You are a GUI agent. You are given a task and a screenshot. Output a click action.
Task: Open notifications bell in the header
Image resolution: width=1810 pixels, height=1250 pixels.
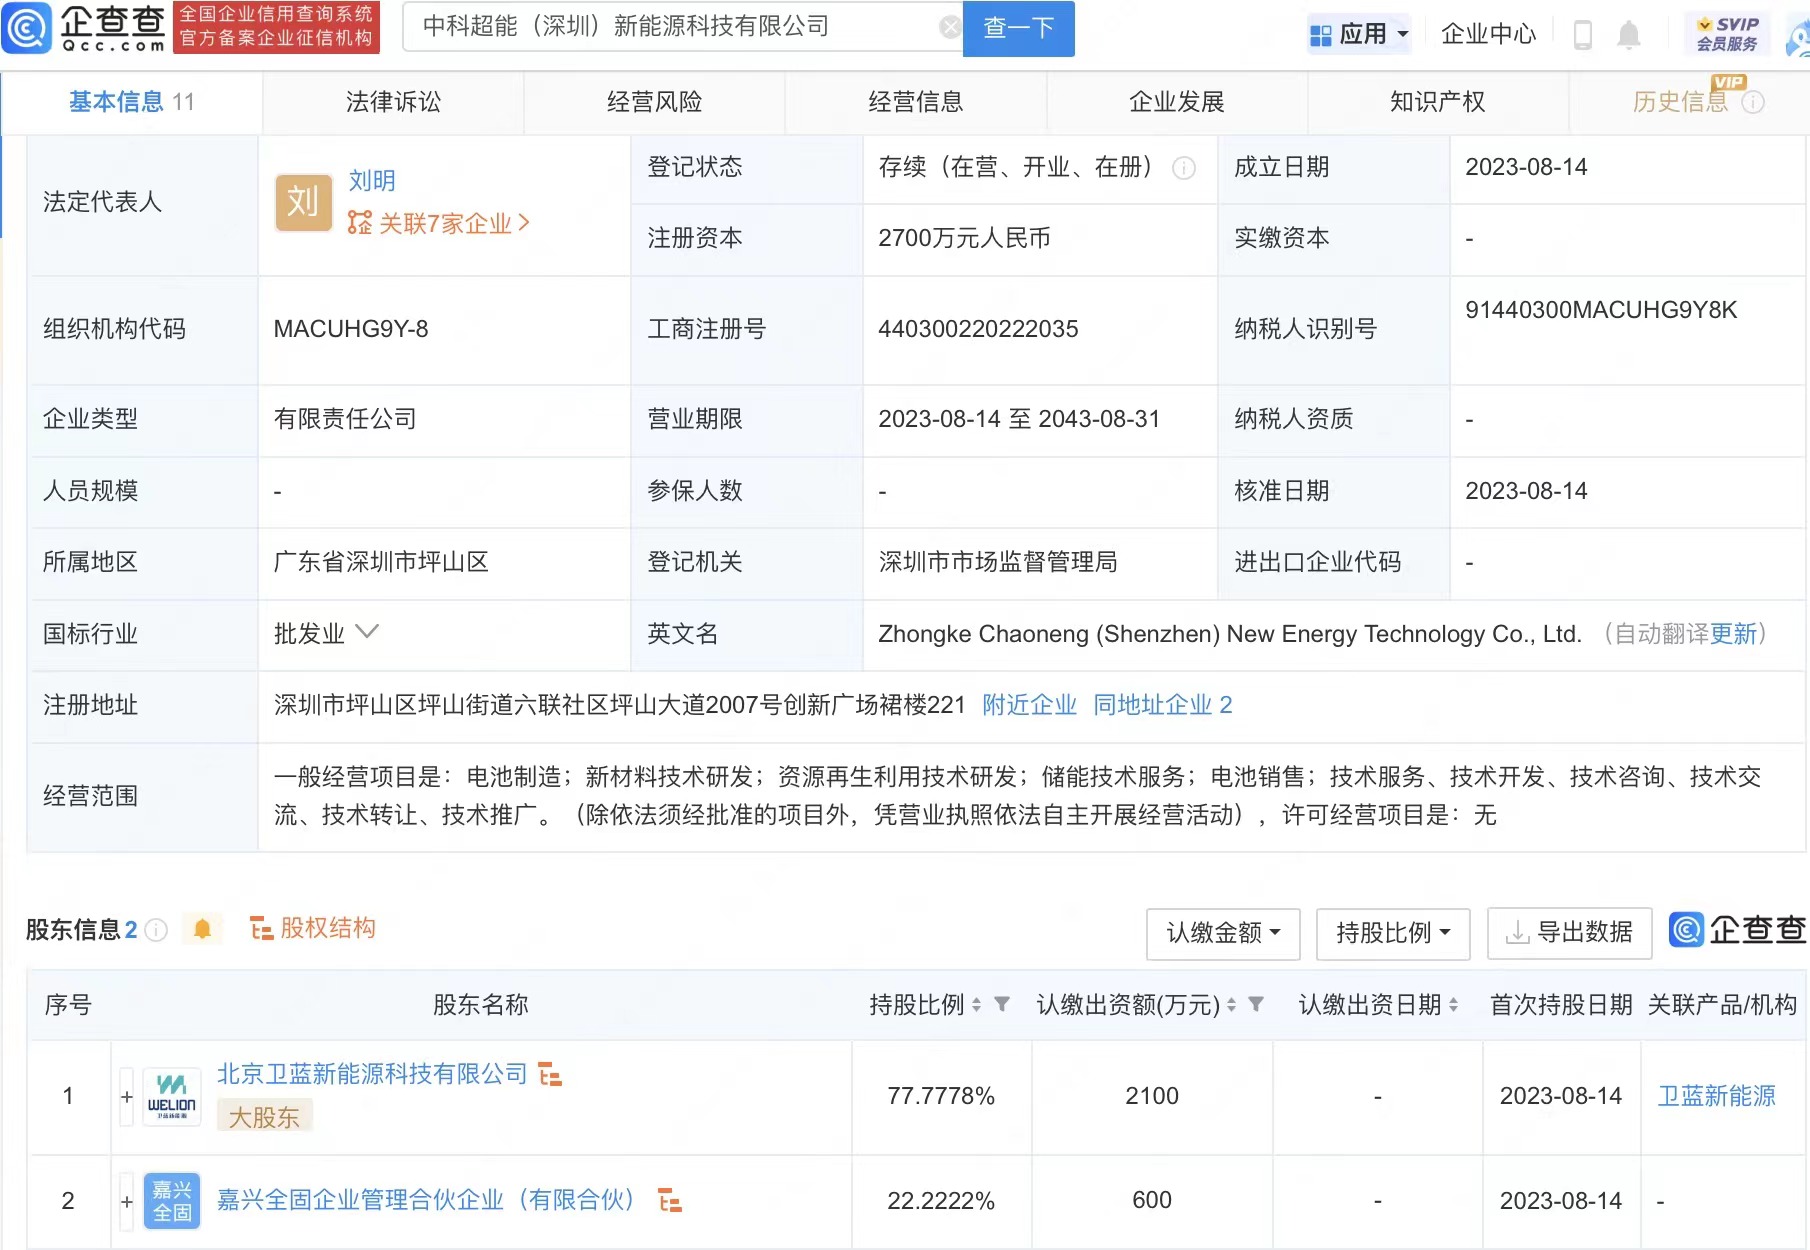click(1629, 35)
